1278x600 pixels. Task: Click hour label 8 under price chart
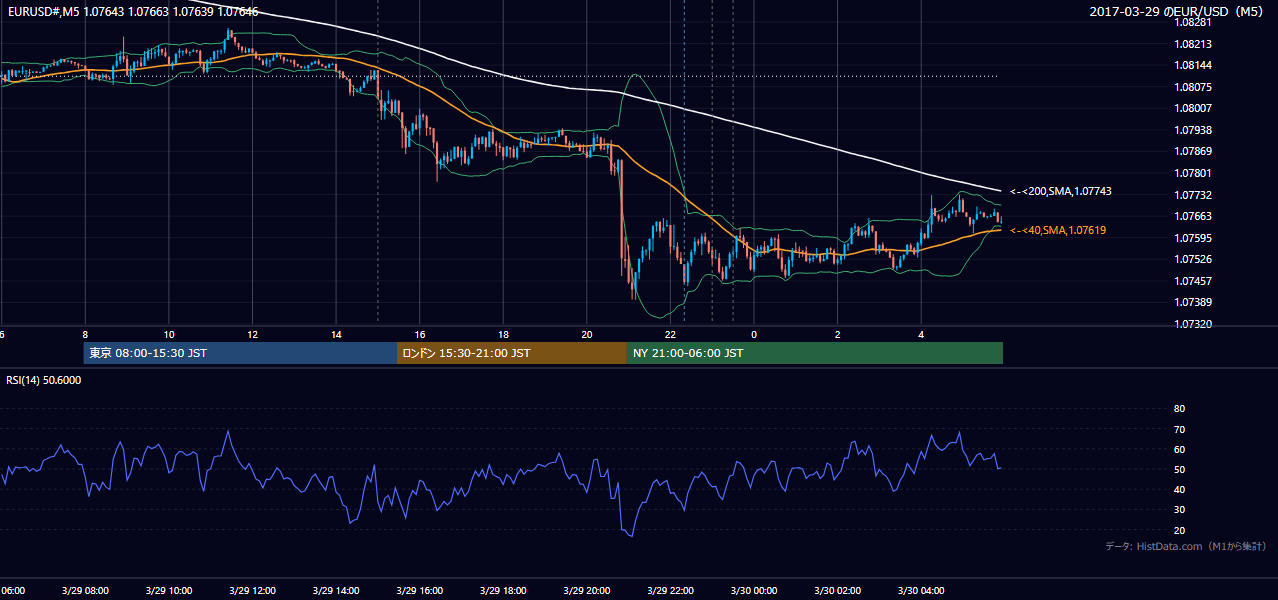pos(85,334)
